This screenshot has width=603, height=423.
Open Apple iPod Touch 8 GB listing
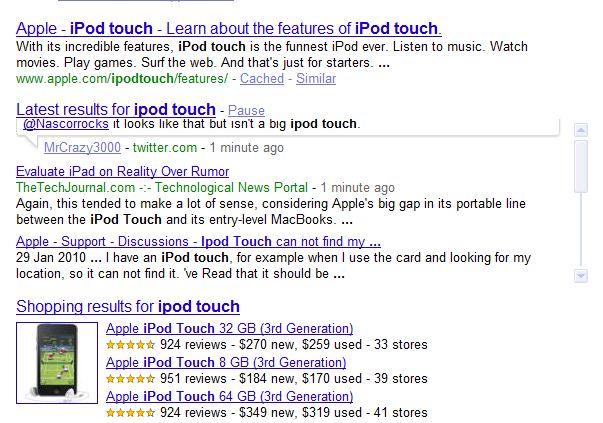226,362
